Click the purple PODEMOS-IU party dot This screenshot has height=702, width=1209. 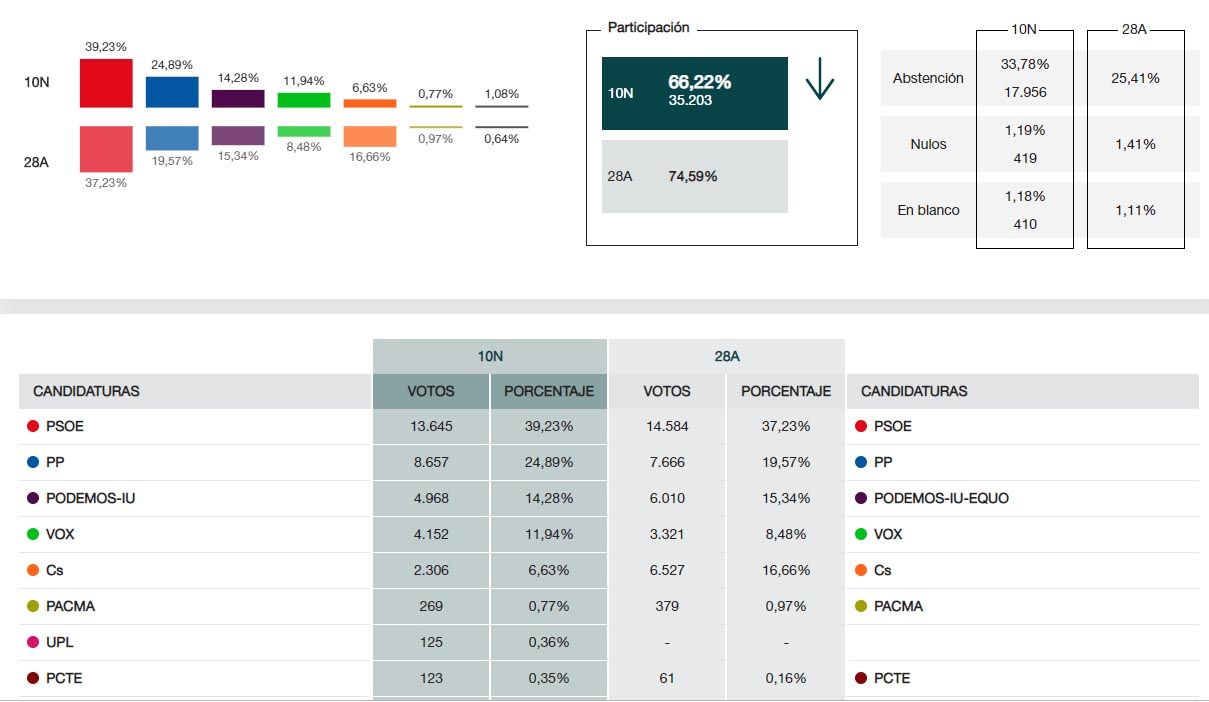click(33, 498)
